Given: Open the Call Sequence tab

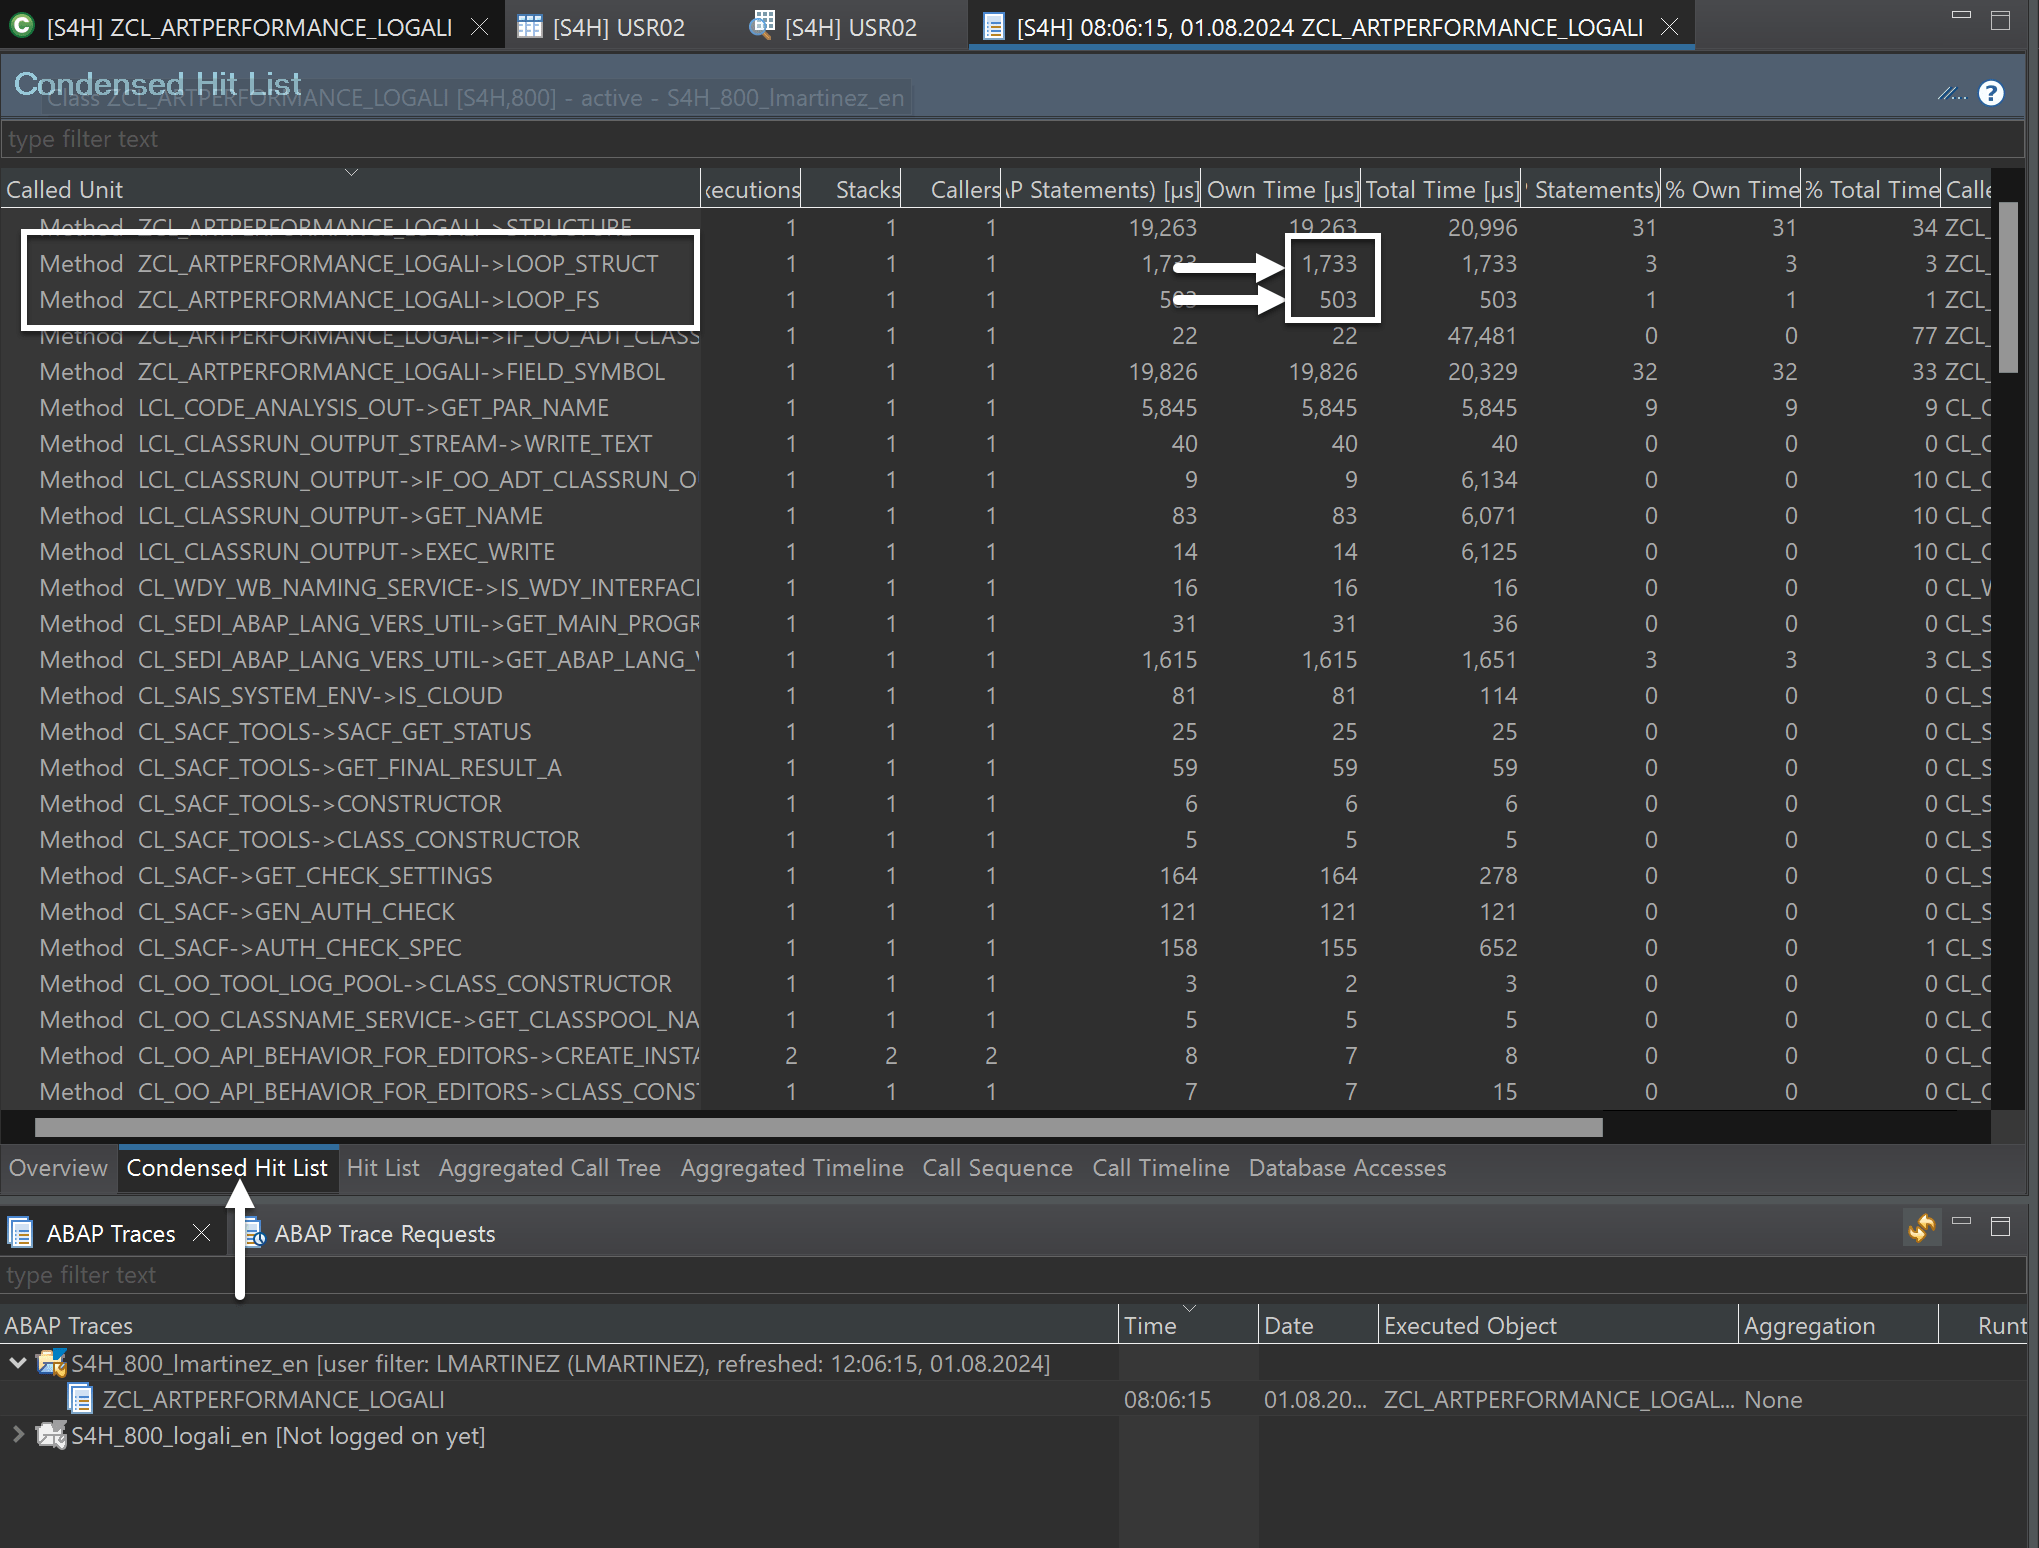Looking at the screenshot, I should [996, 1168].
